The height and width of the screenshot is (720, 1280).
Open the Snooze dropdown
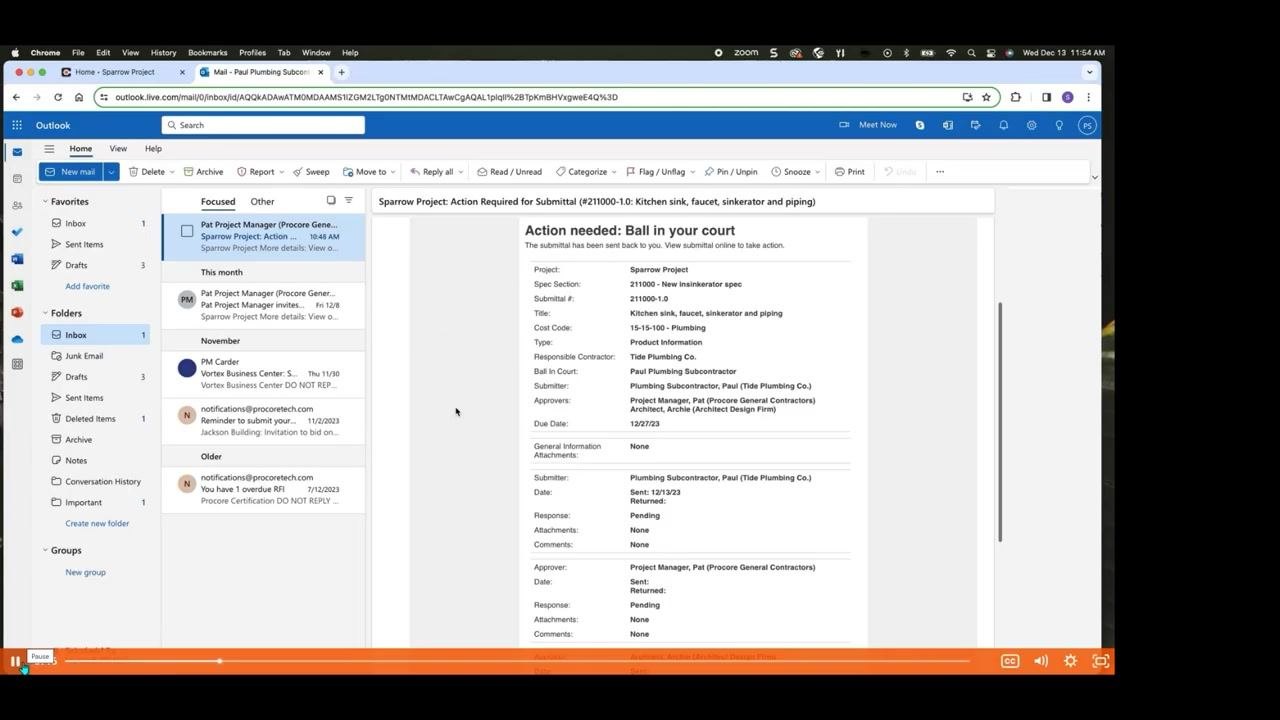817,172
